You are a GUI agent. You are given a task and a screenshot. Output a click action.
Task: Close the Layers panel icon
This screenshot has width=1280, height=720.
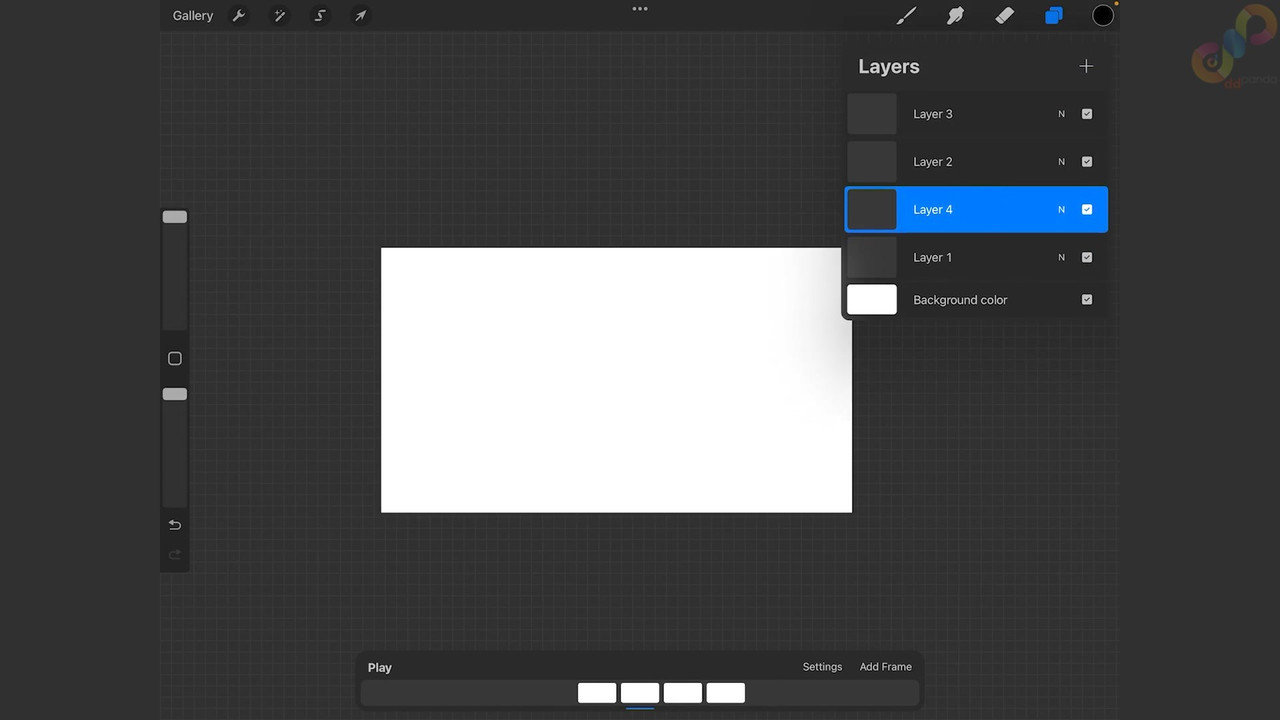[1054, 16]
